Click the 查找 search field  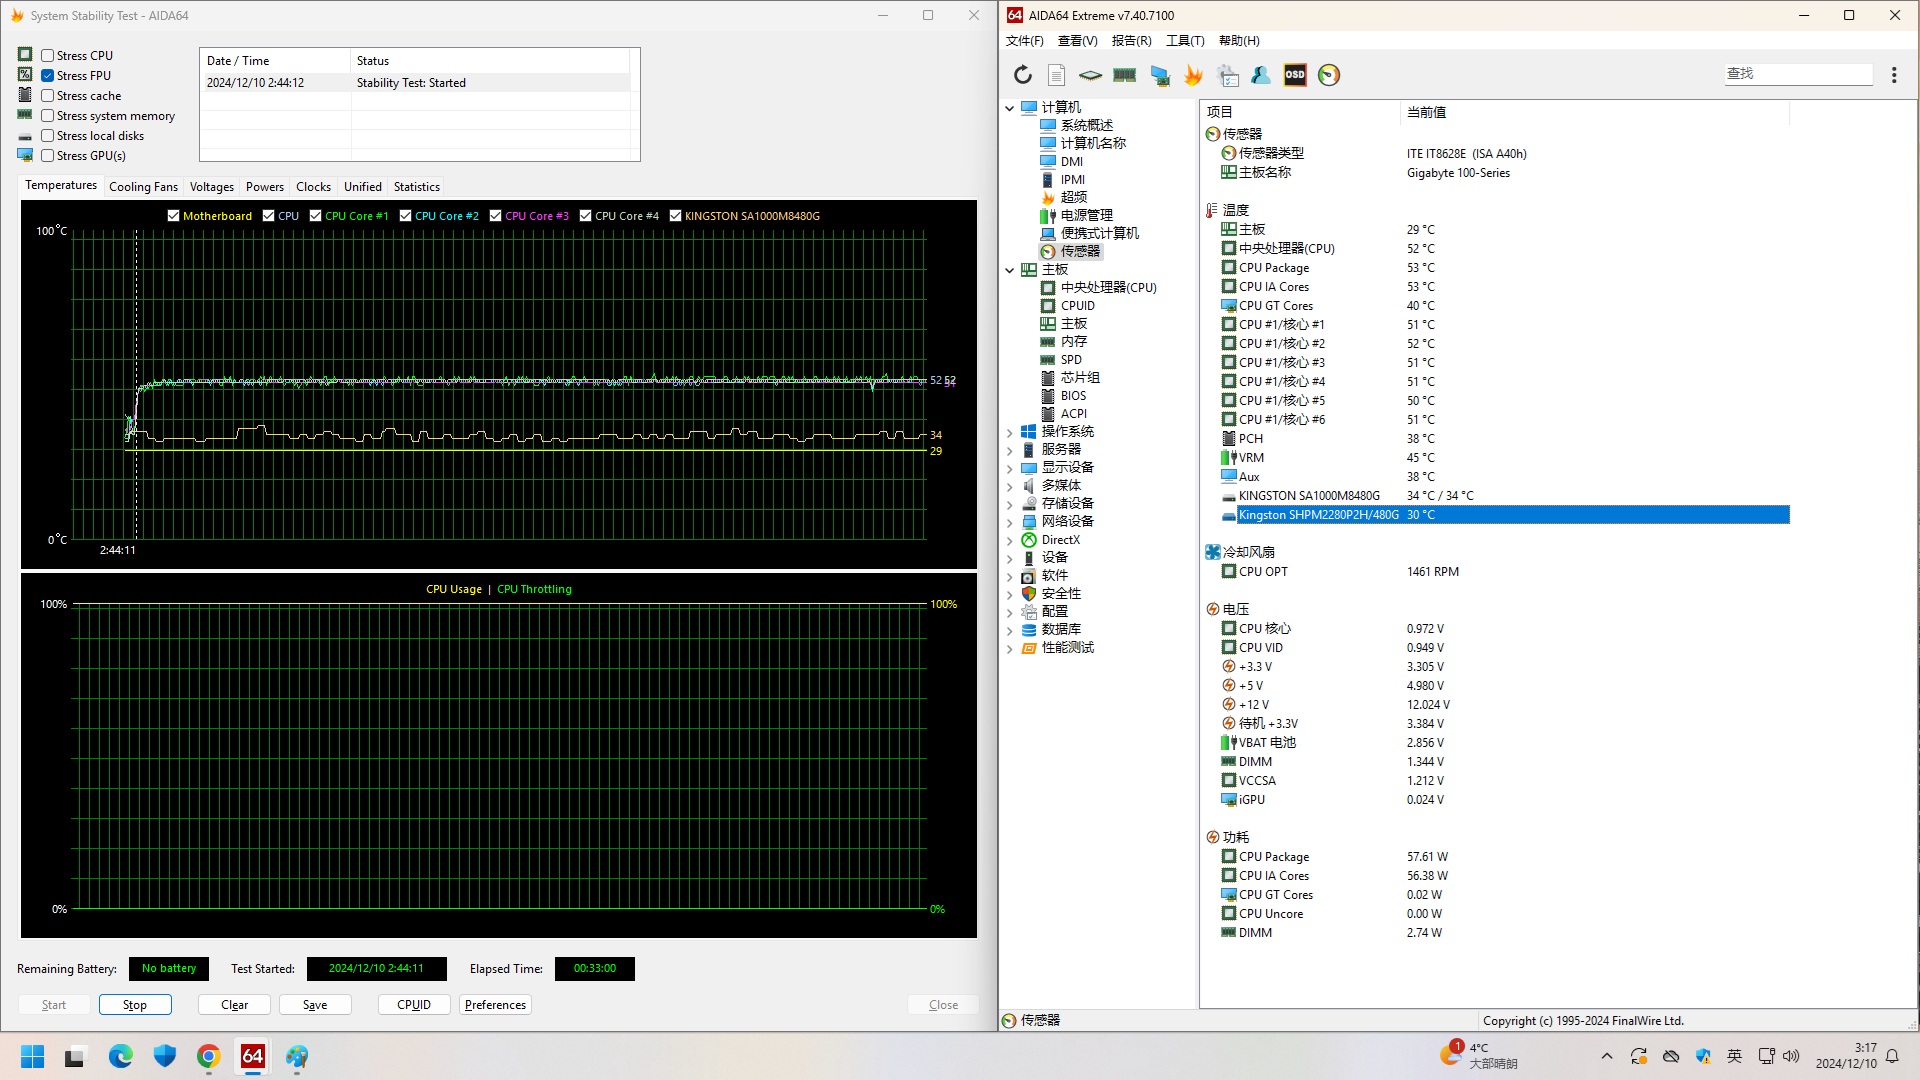tap(1798, 74)
